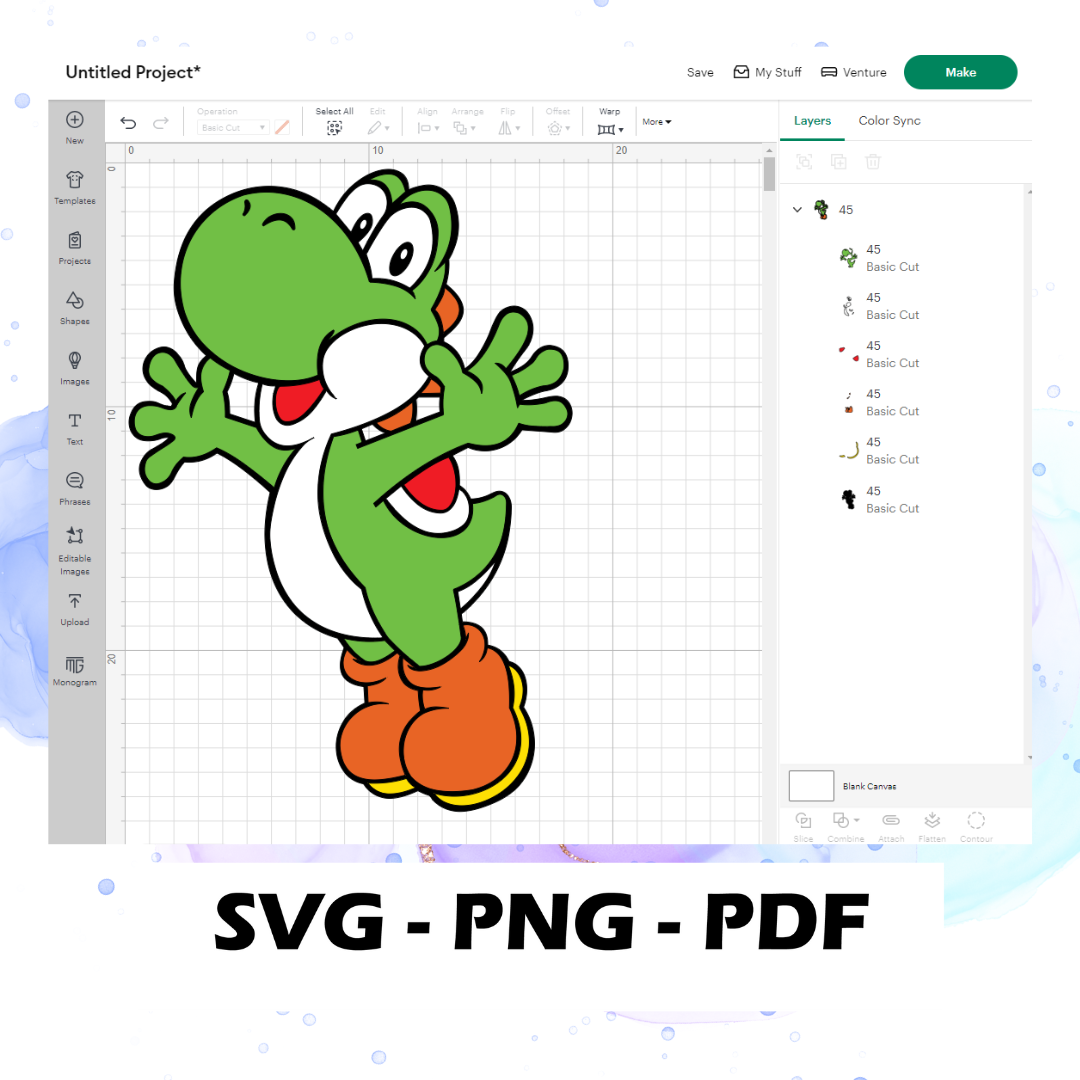Open the Upload tool
This screenshot has height=1080, width=1080.
[x=74, y=610]
